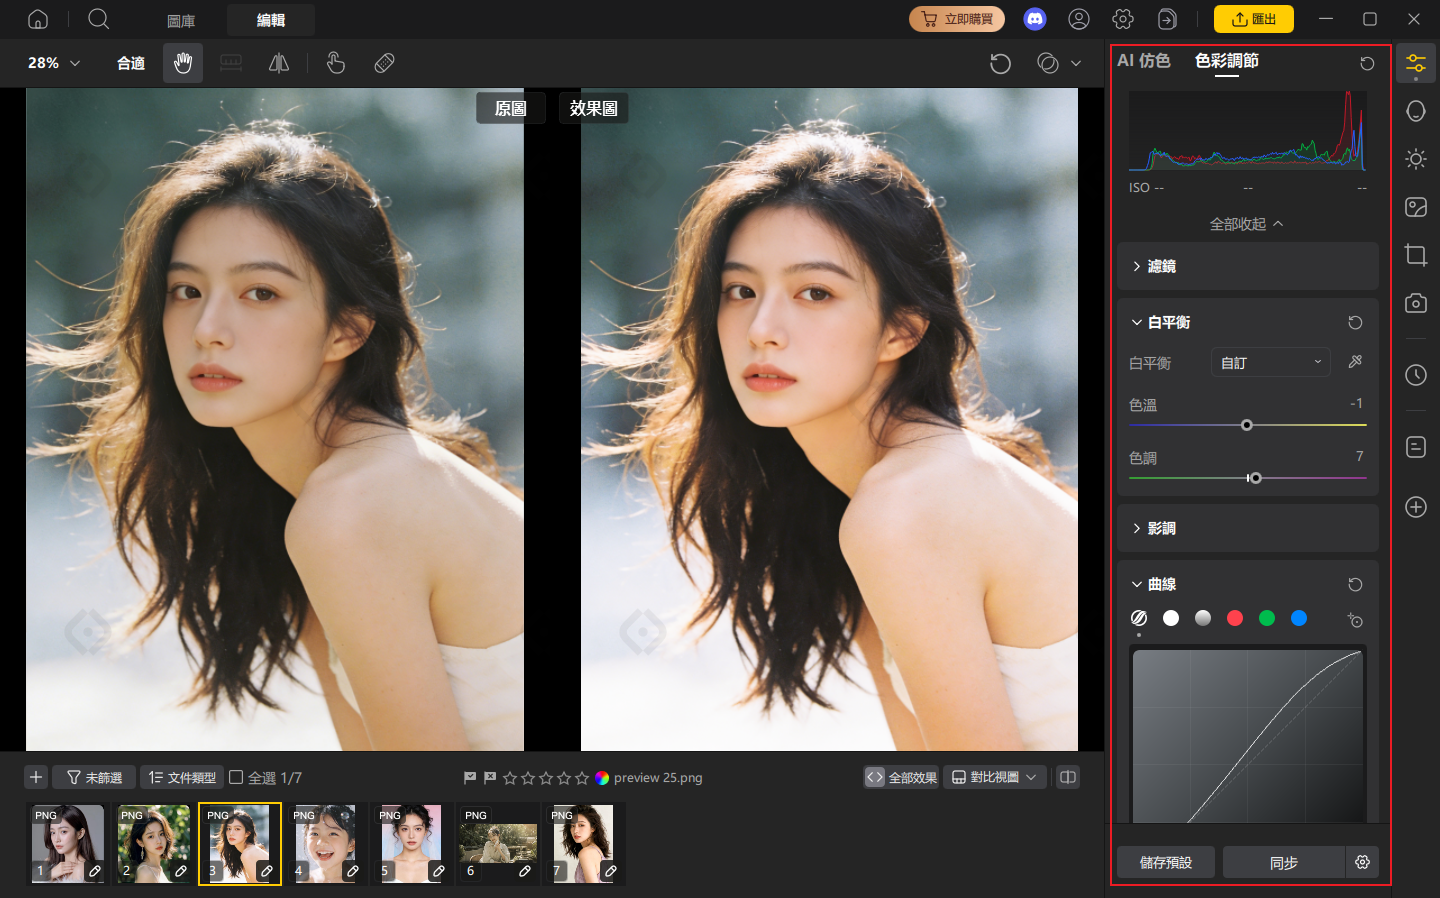Click the 色溫 slider handle
This screenshot has height=898, width=1440.
[x=1247, y=425]
